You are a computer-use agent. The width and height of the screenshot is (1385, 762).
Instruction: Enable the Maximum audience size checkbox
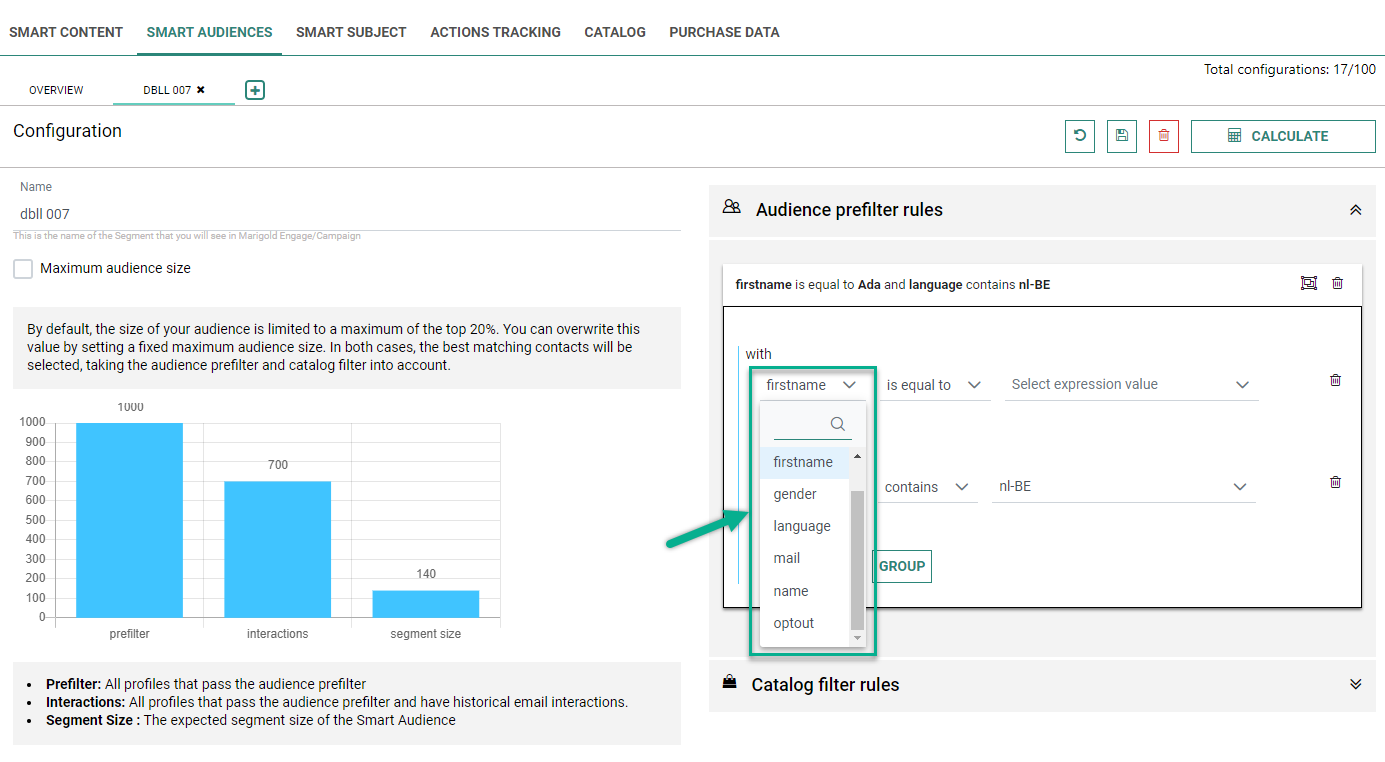23,269
